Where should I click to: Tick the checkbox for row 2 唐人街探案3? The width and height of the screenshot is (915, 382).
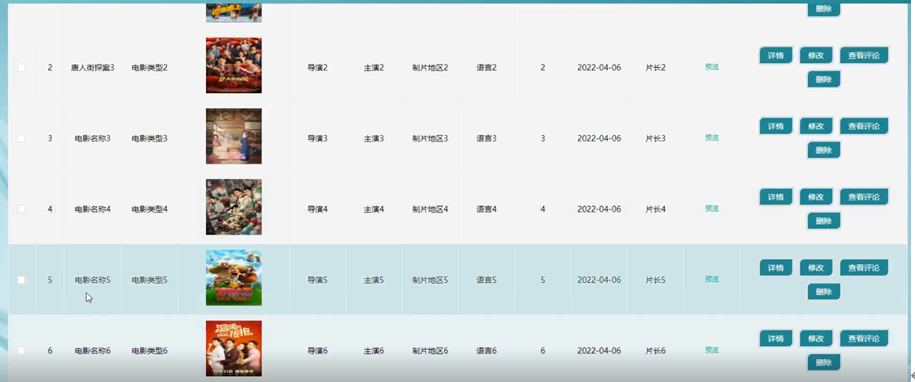22,68
